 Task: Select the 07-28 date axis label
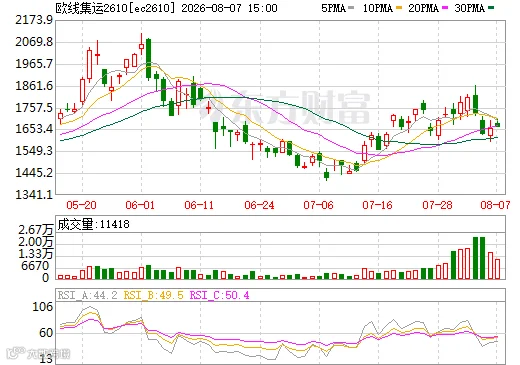tap(437, 205)
